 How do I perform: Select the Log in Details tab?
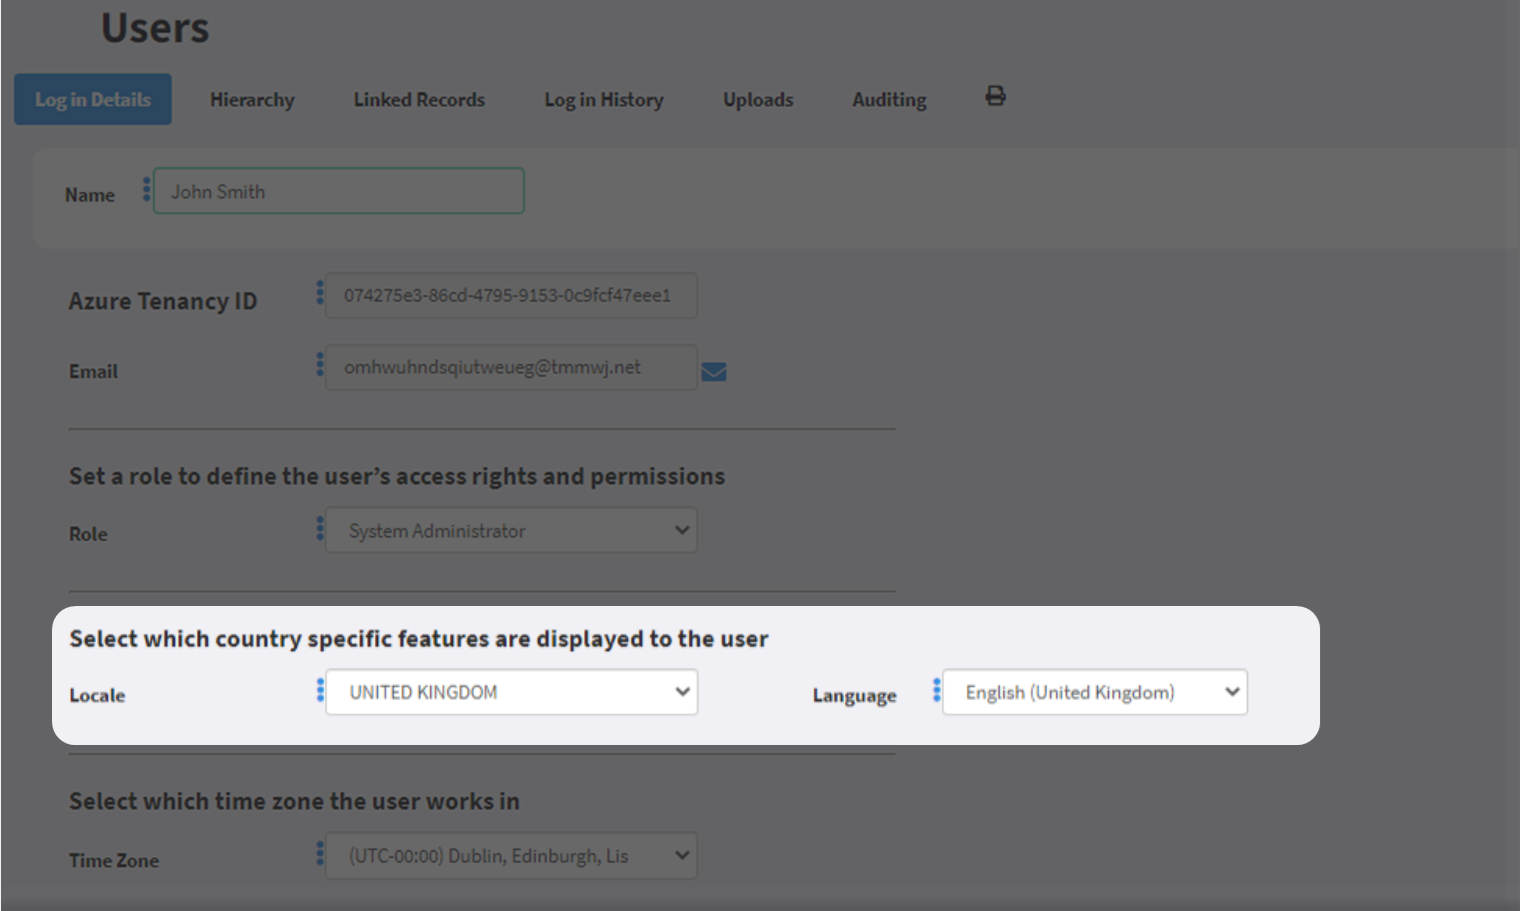click(93, 99)
